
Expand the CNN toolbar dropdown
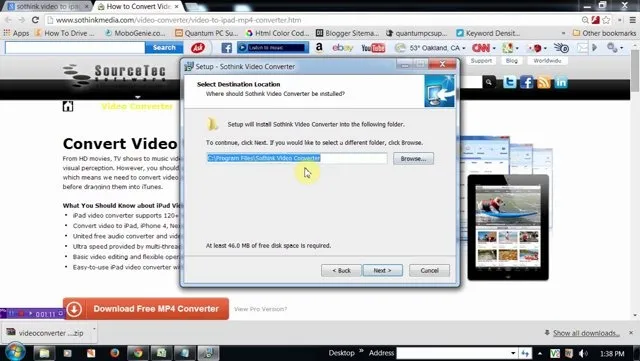pyautogui.click(x=494, y=48)
